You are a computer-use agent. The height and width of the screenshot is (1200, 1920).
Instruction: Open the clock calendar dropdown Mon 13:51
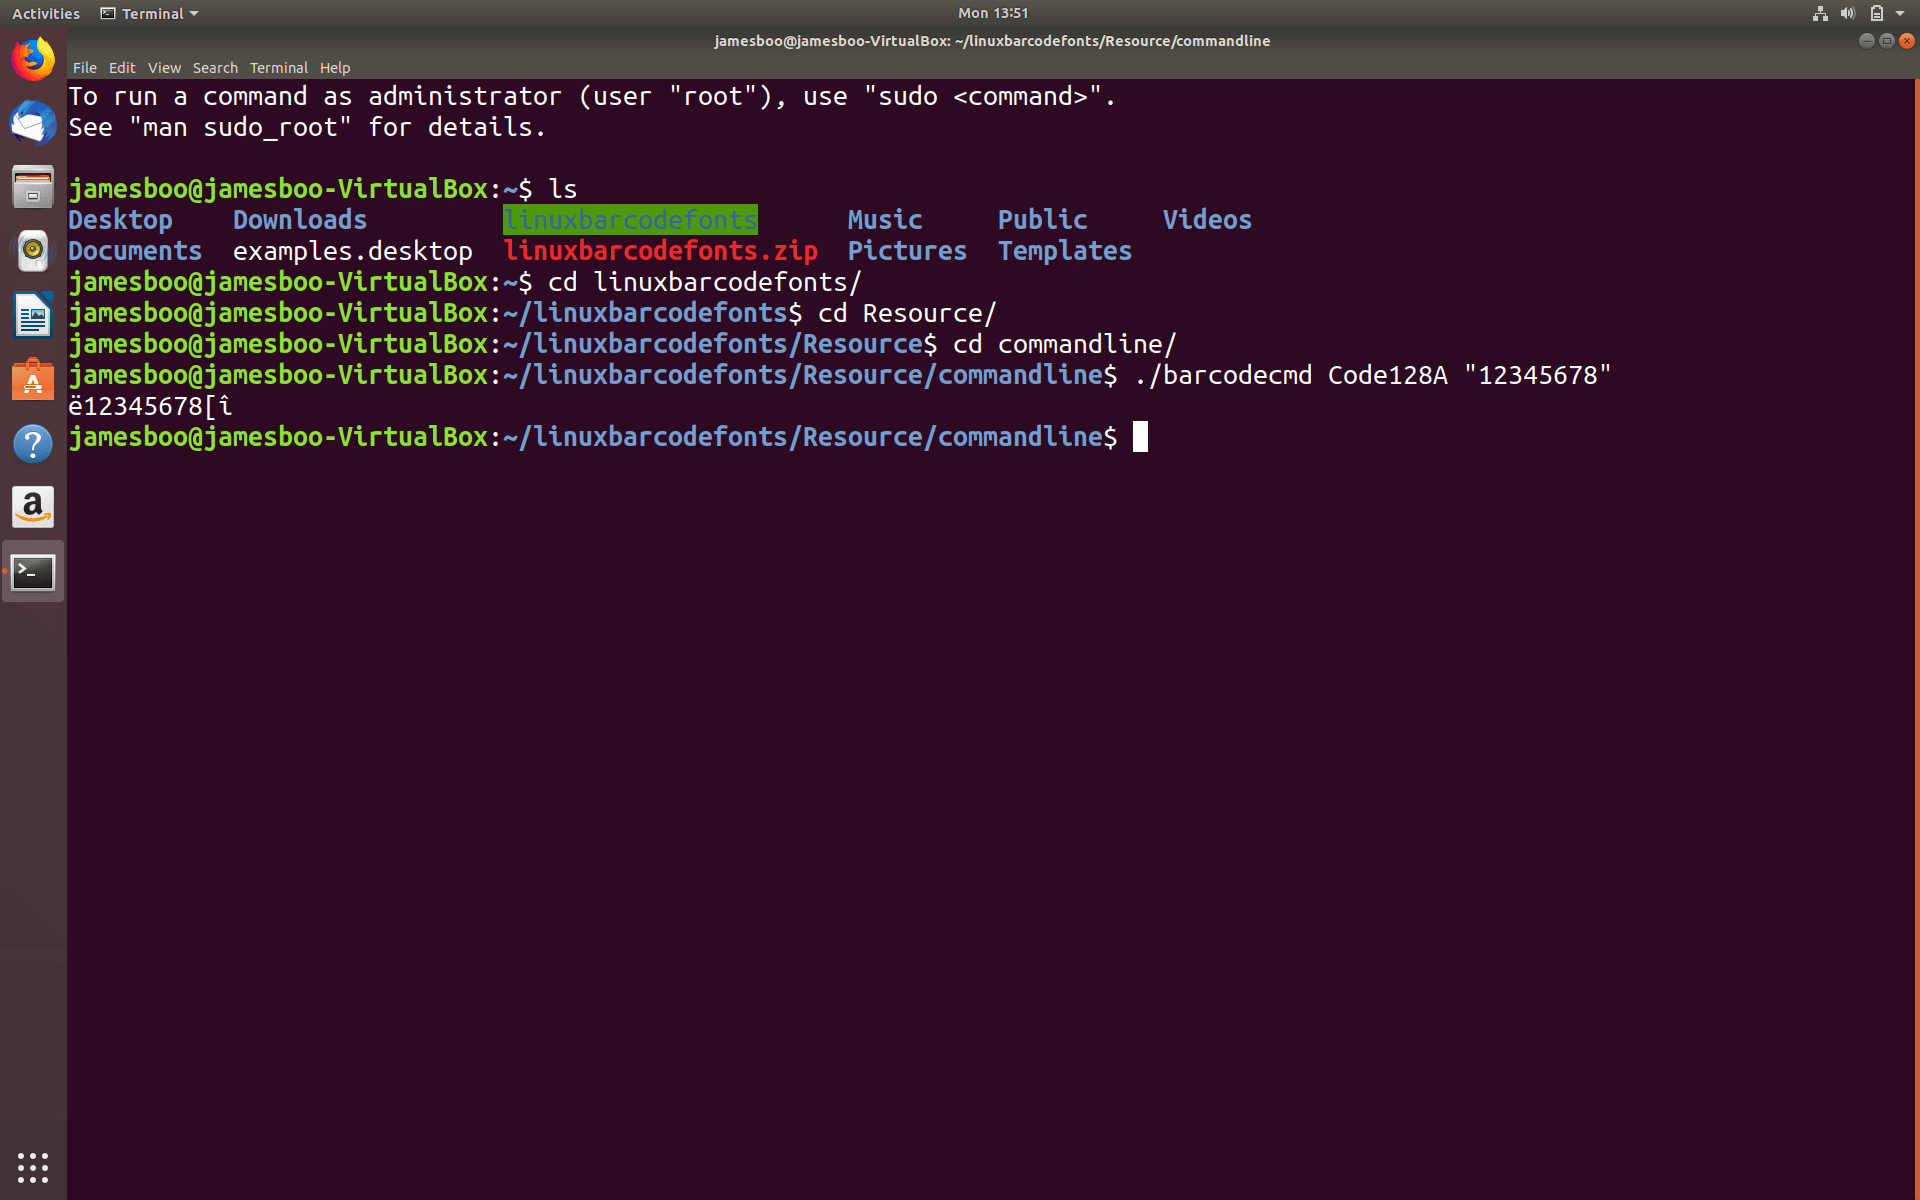pyautogui.click(x=992, y=13)
